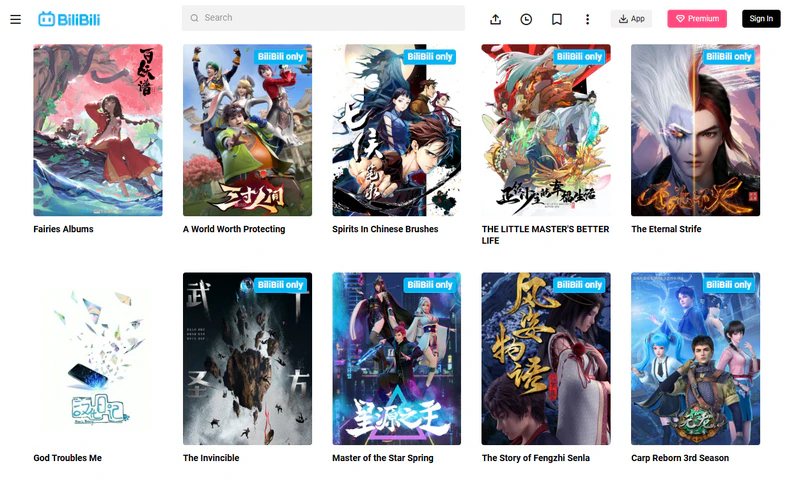
Task: Open The Eternal Strife poster
Action: click(695, 130)
